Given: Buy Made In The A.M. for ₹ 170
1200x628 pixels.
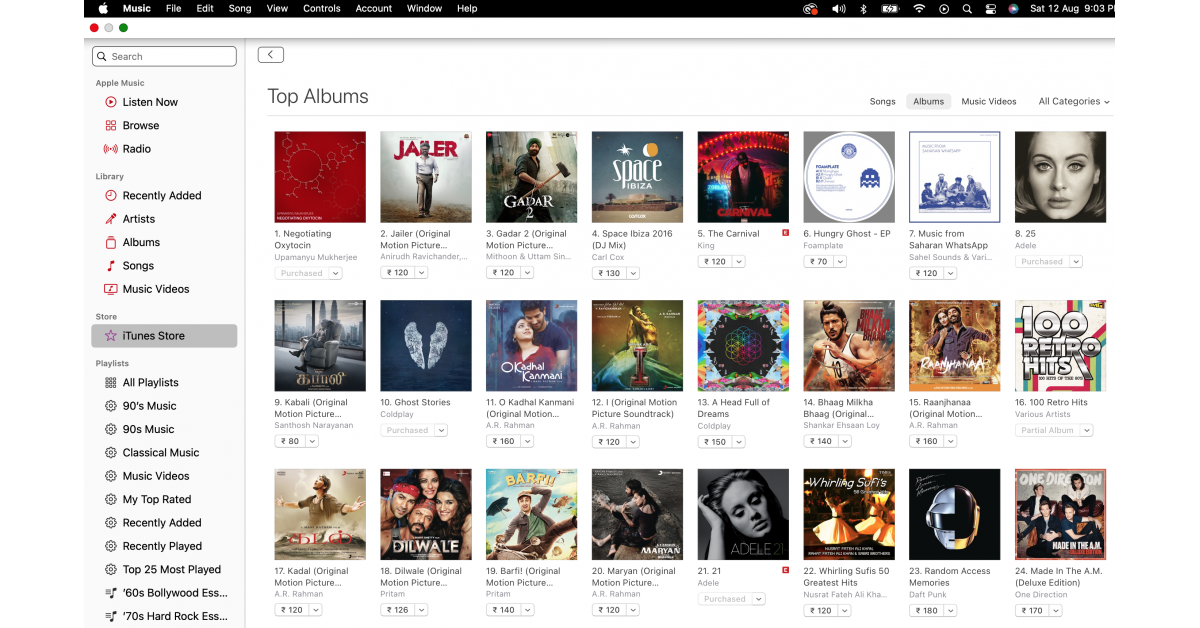Looking at the screenshot, I should (x=1033, y=610).
